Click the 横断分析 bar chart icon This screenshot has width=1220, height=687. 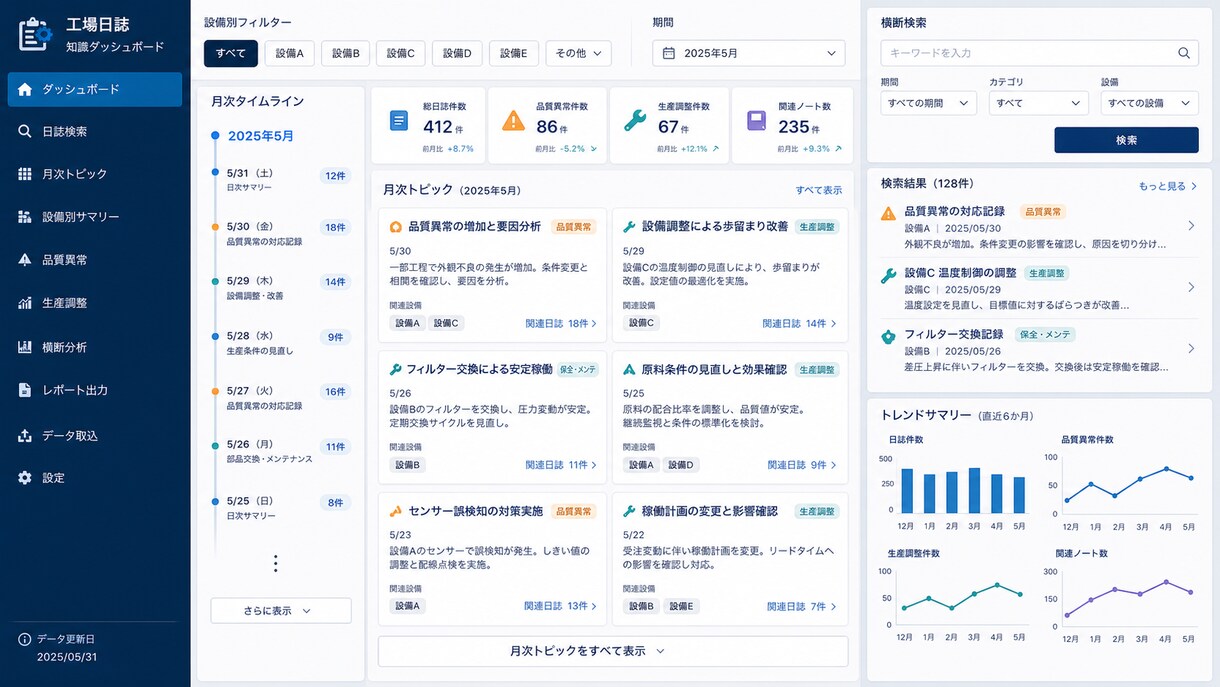25,347
